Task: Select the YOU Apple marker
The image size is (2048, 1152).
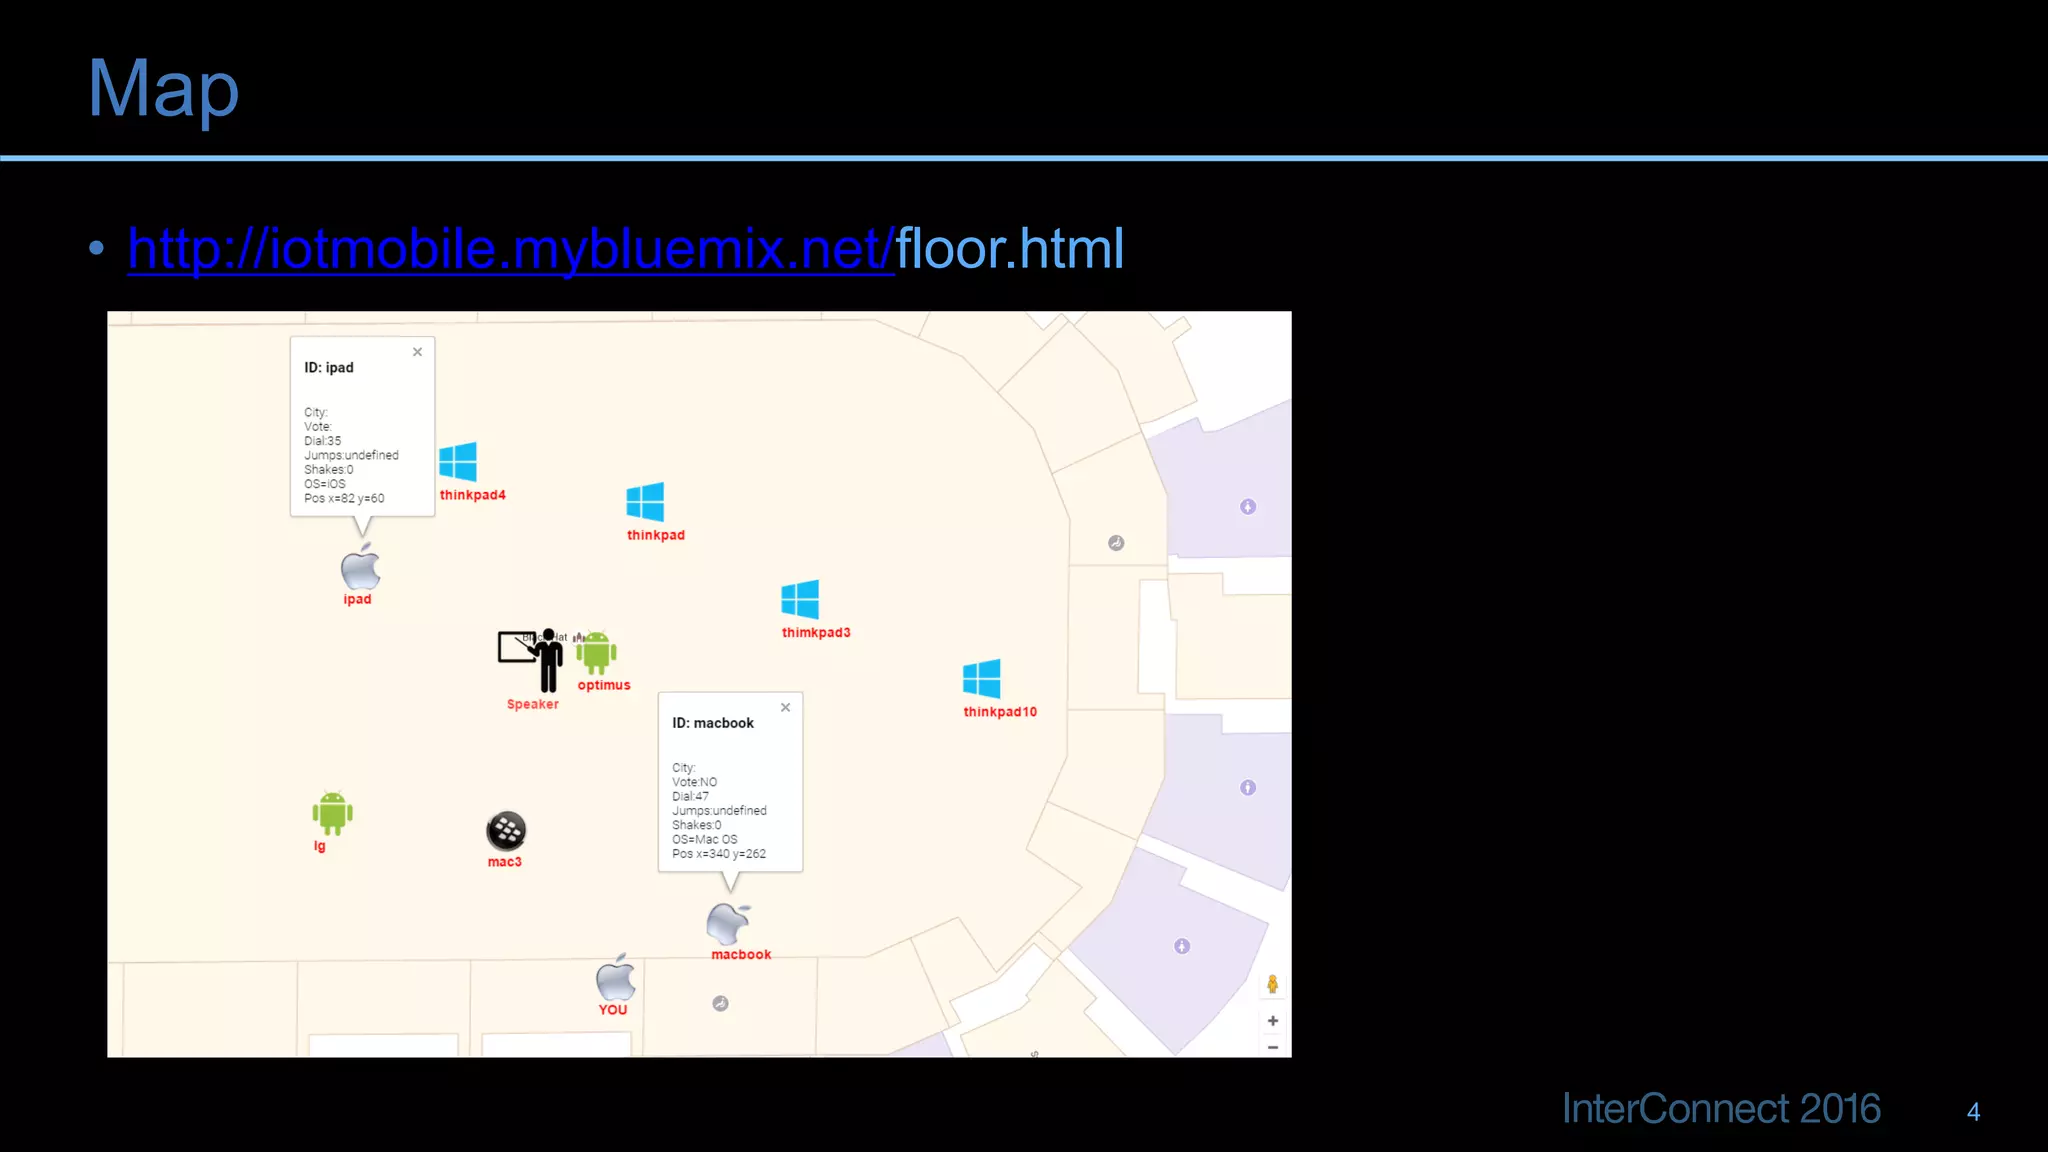Action: pyautogui.click(x=616, y=977)
